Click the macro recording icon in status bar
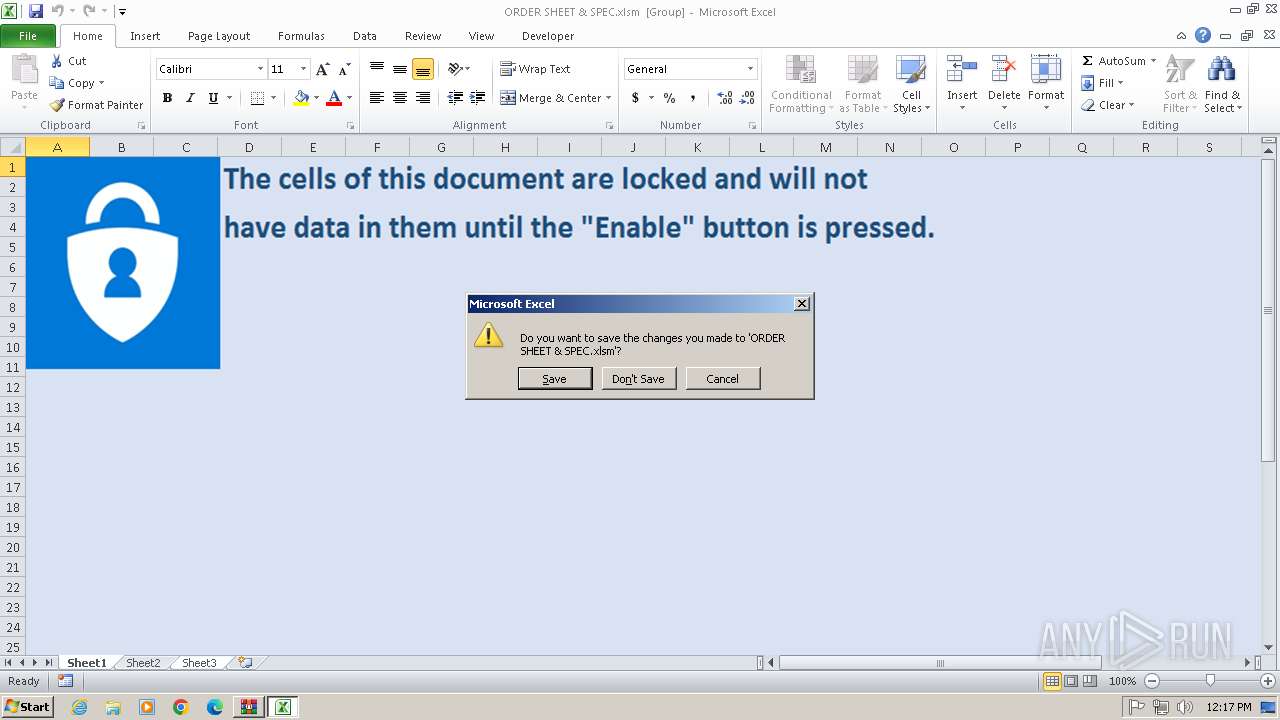 [x=65, y=681]
